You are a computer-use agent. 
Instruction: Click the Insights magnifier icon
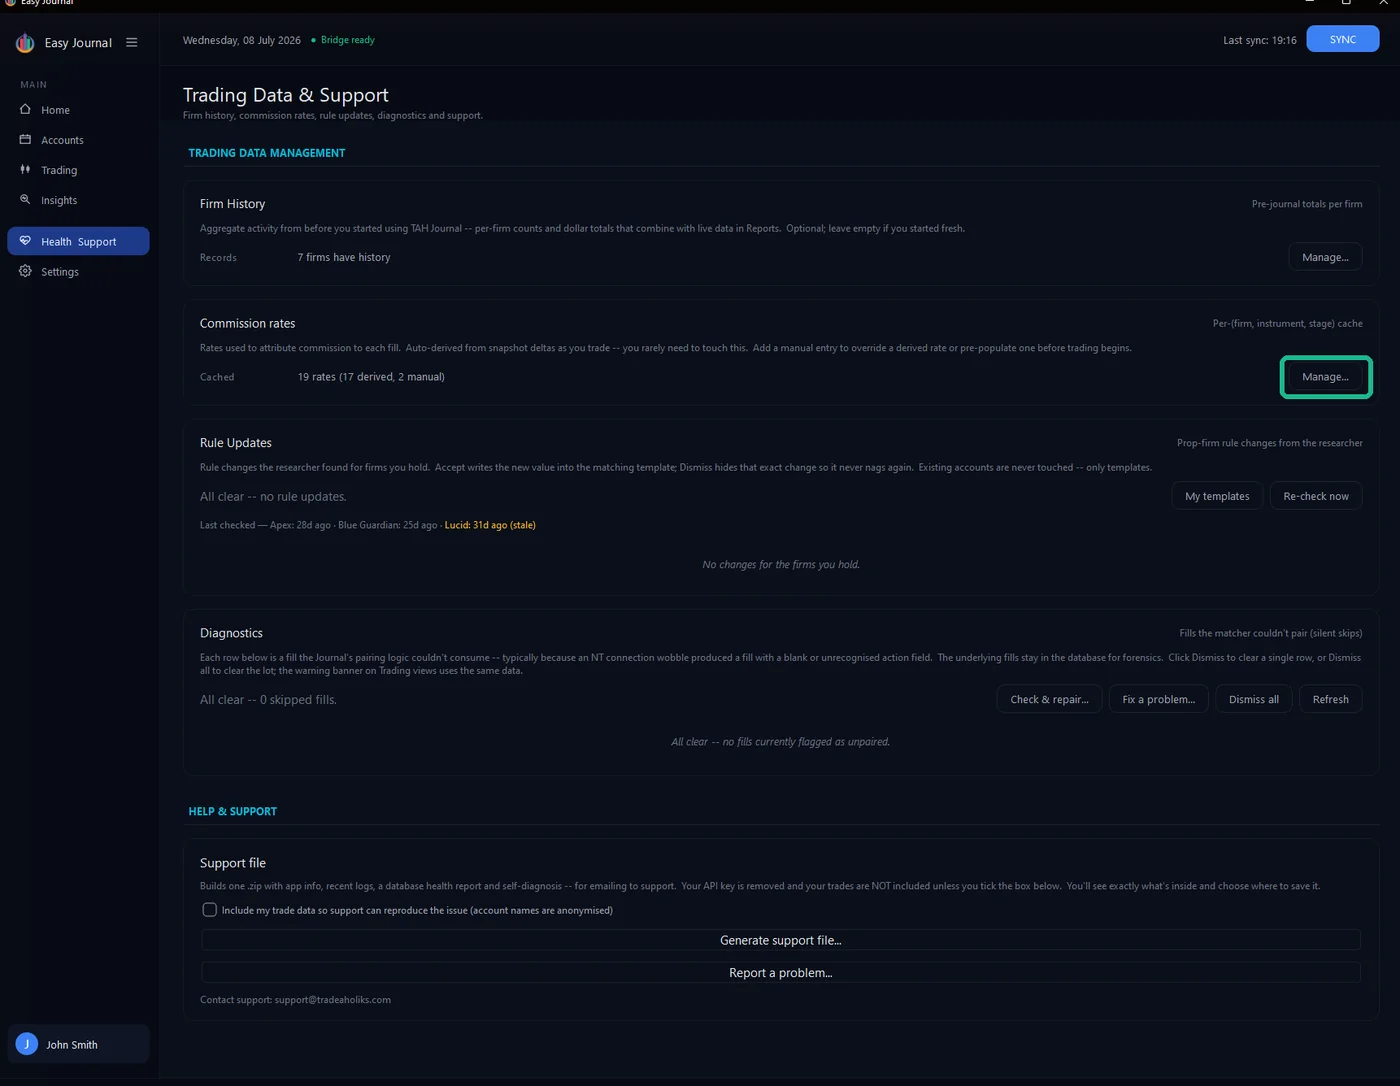[x=26, y=199]
